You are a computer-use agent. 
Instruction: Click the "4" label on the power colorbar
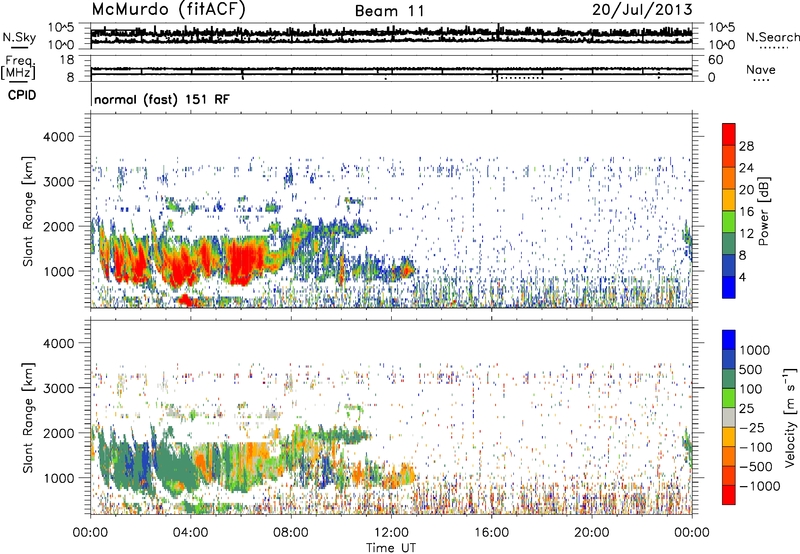coord(742,277)
